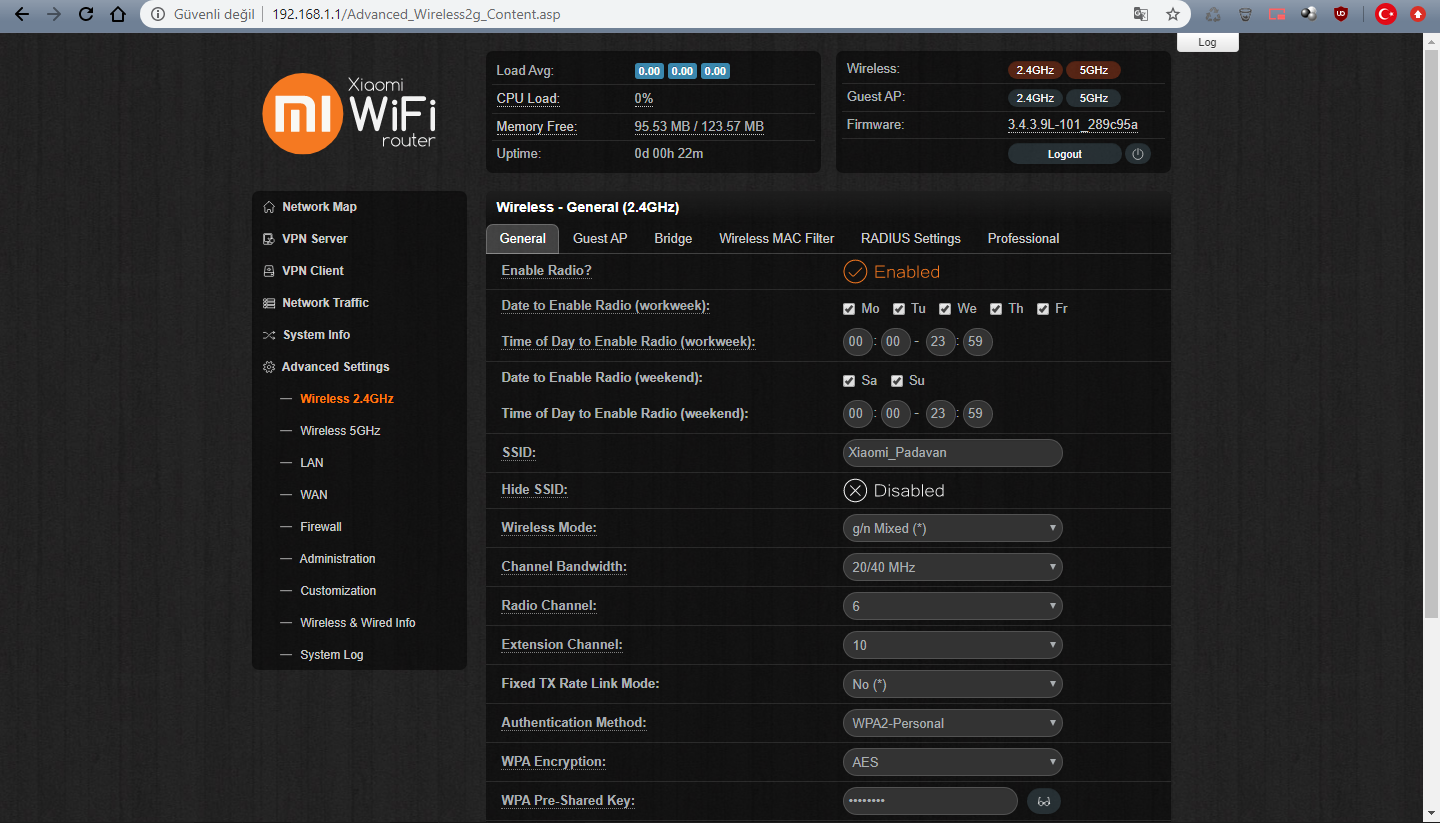Click the browser back arrow
Viewport: 1440px width, 823px height.
tap(22, 14)
